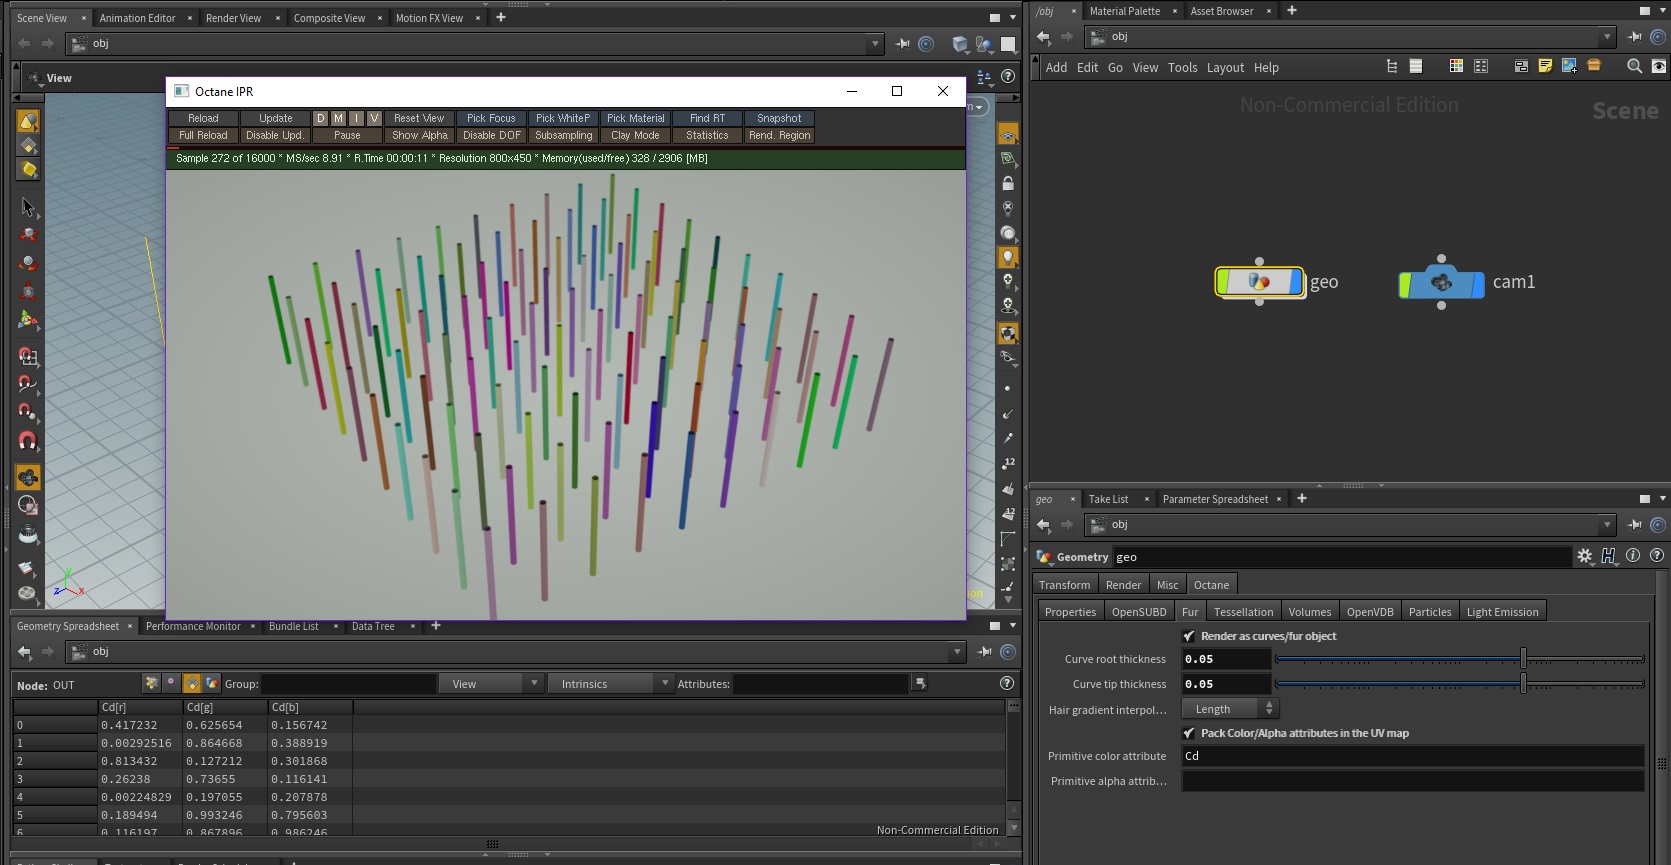Click the sticky note icon in network toolbar
The image size is (1671, 865).
[1545, 66]
